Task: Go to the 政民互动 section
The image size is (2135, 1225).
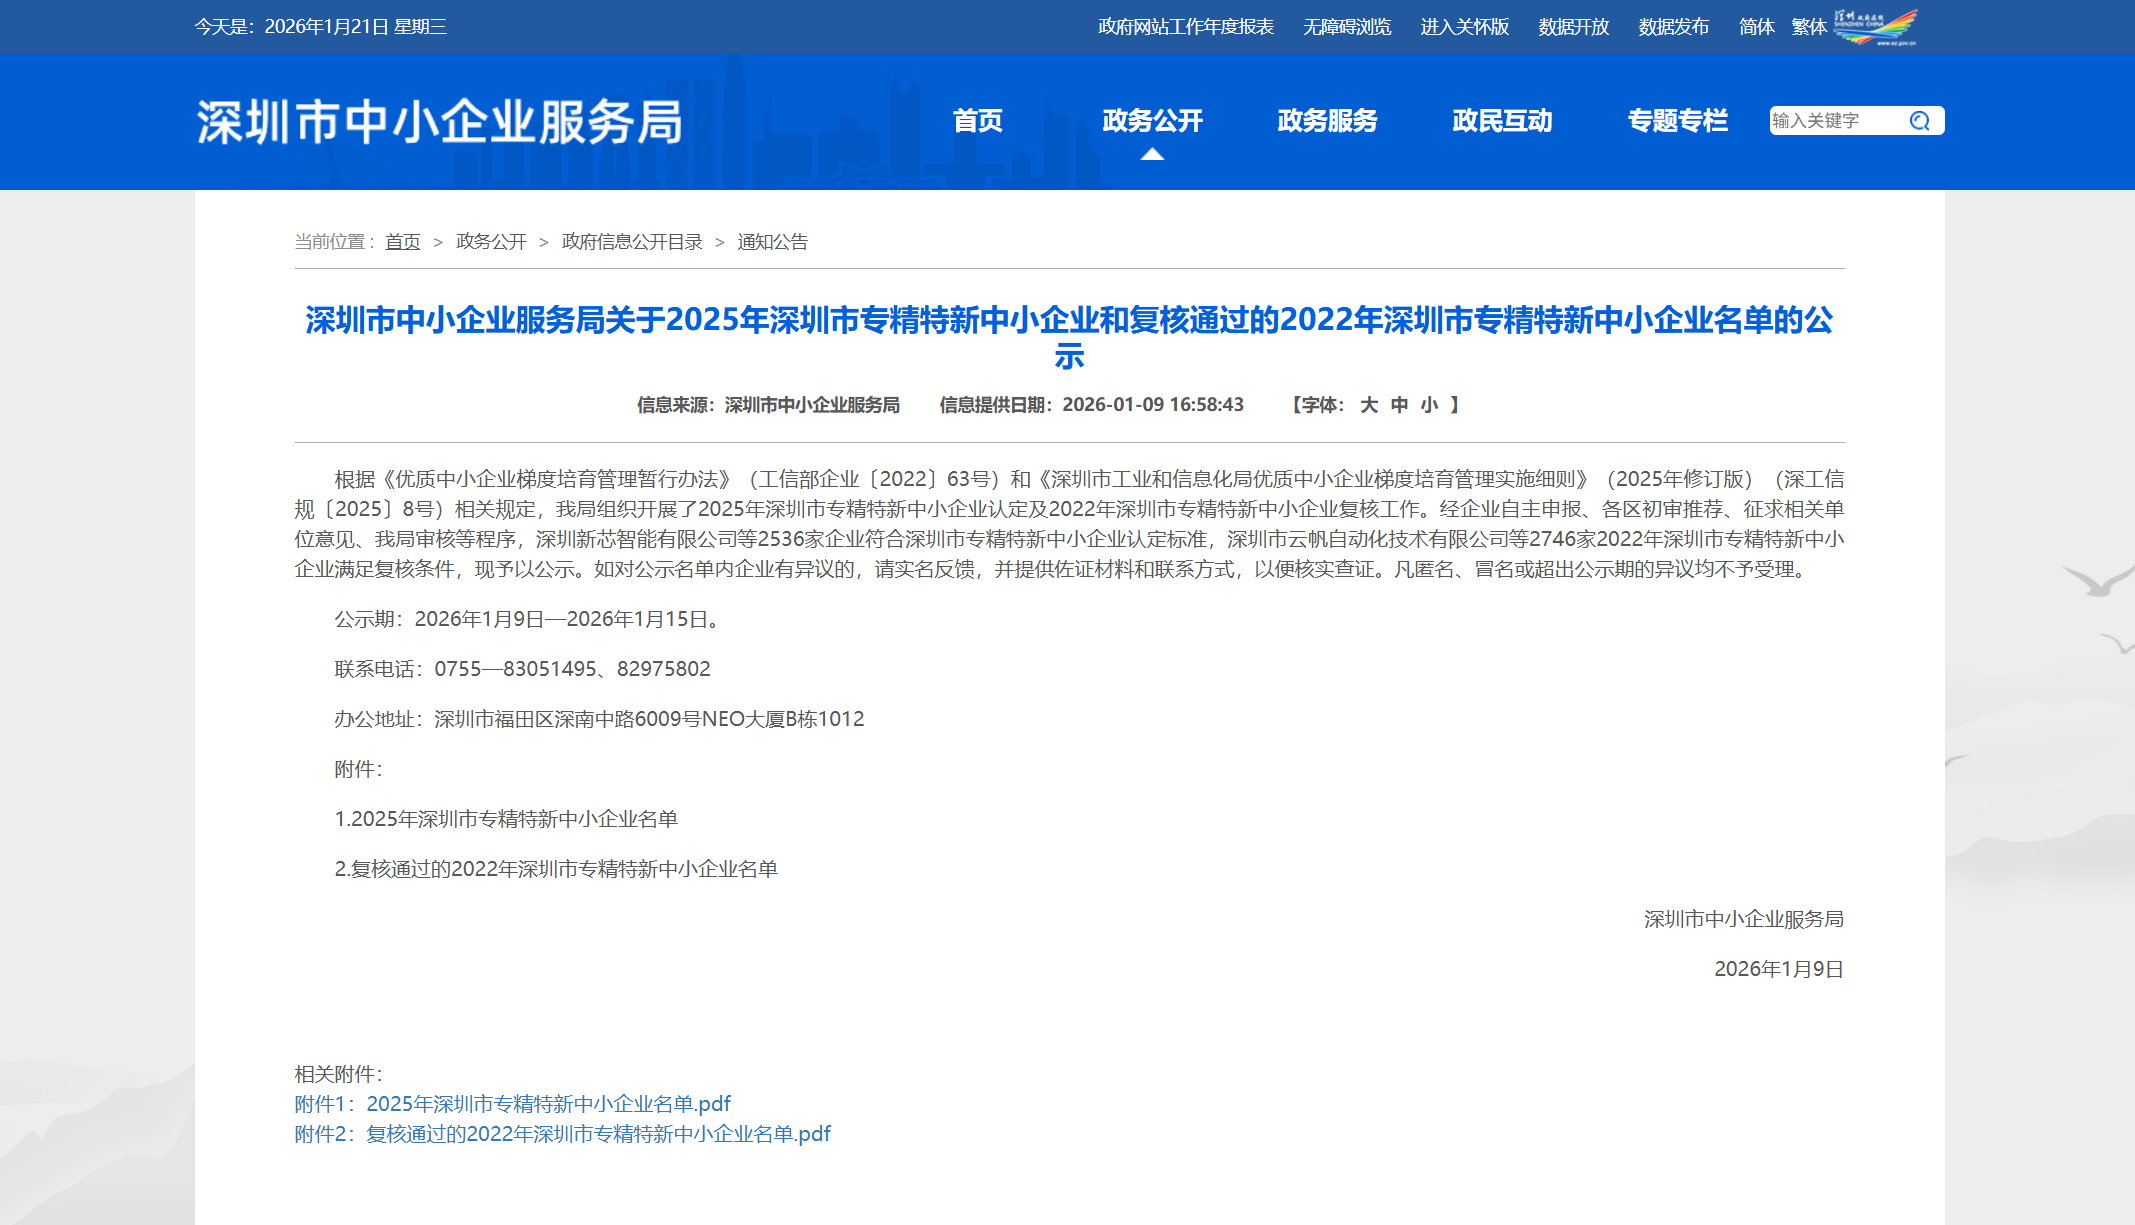Action: pos(1502,121)
